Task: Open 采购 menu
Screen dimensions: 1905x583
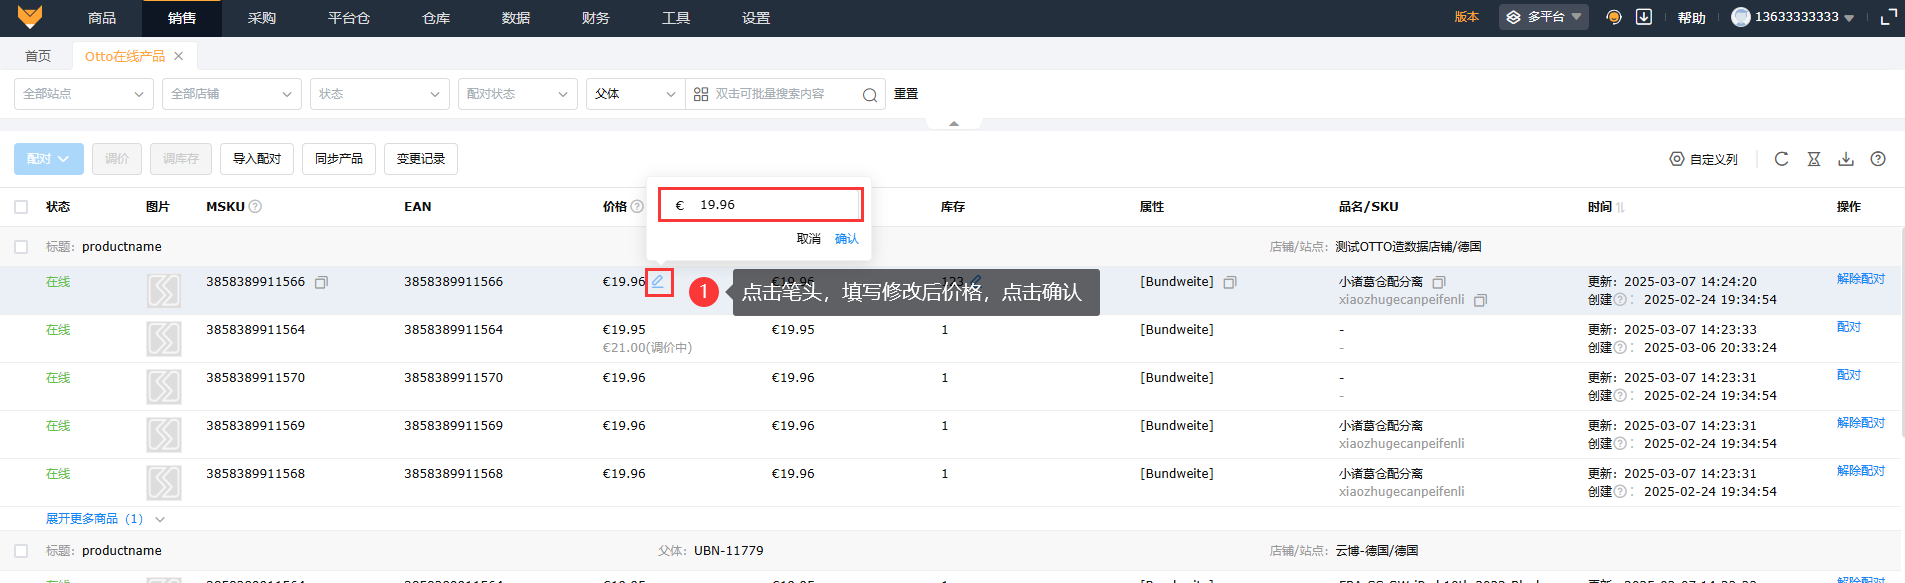Action: pyautogui.click(x=262, y=18)
